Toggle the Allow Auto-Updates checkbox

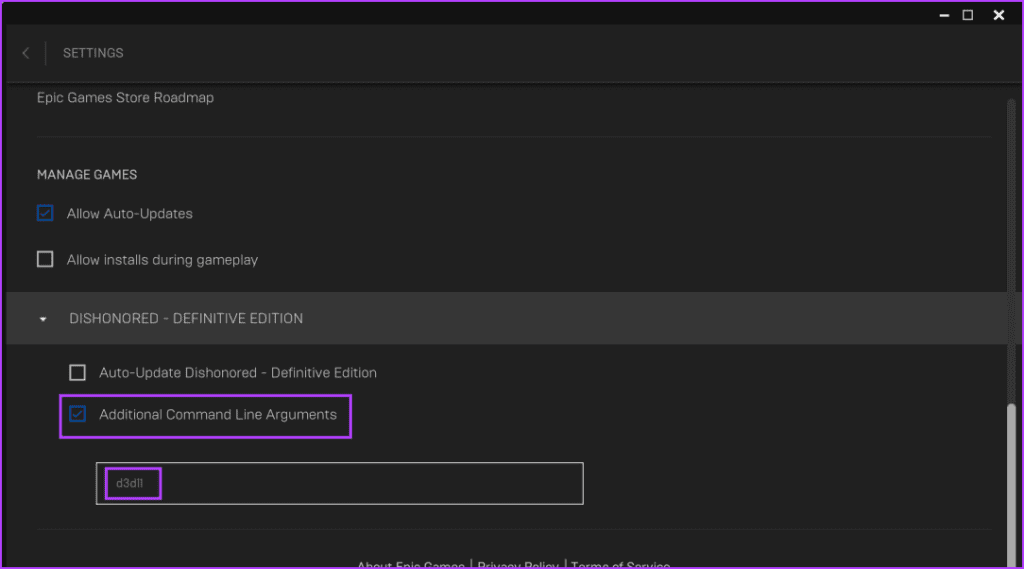click(x=45, y=213)
